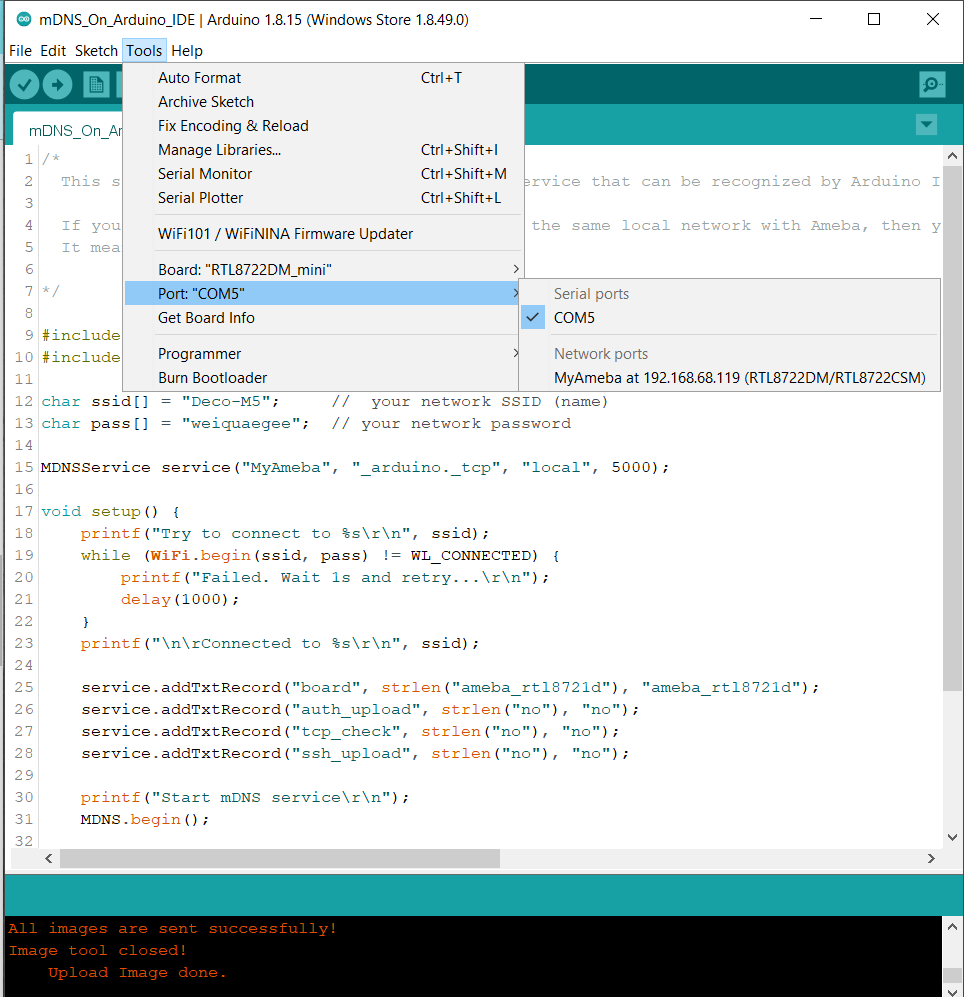Click Get Board Info

pos(206,318)
